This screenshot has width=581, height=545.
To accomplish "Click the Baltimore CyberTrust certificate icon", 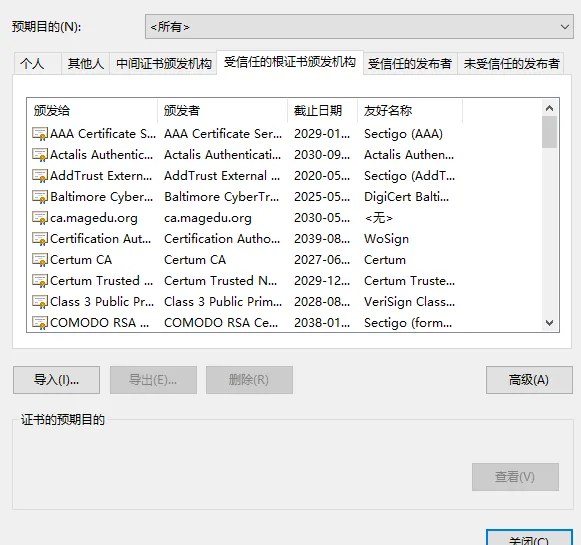I will tap(40, 197).
